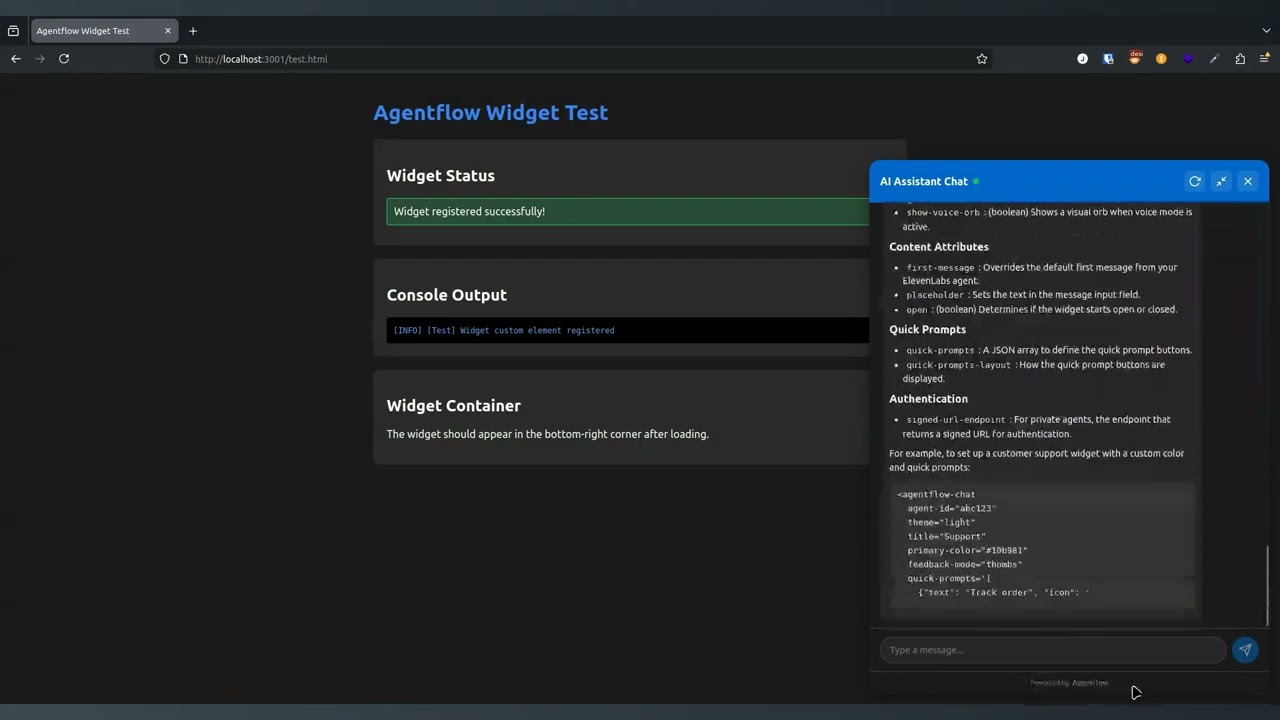Click the theme="light" code line
The image size is (1280, 720).
point(941,522)
